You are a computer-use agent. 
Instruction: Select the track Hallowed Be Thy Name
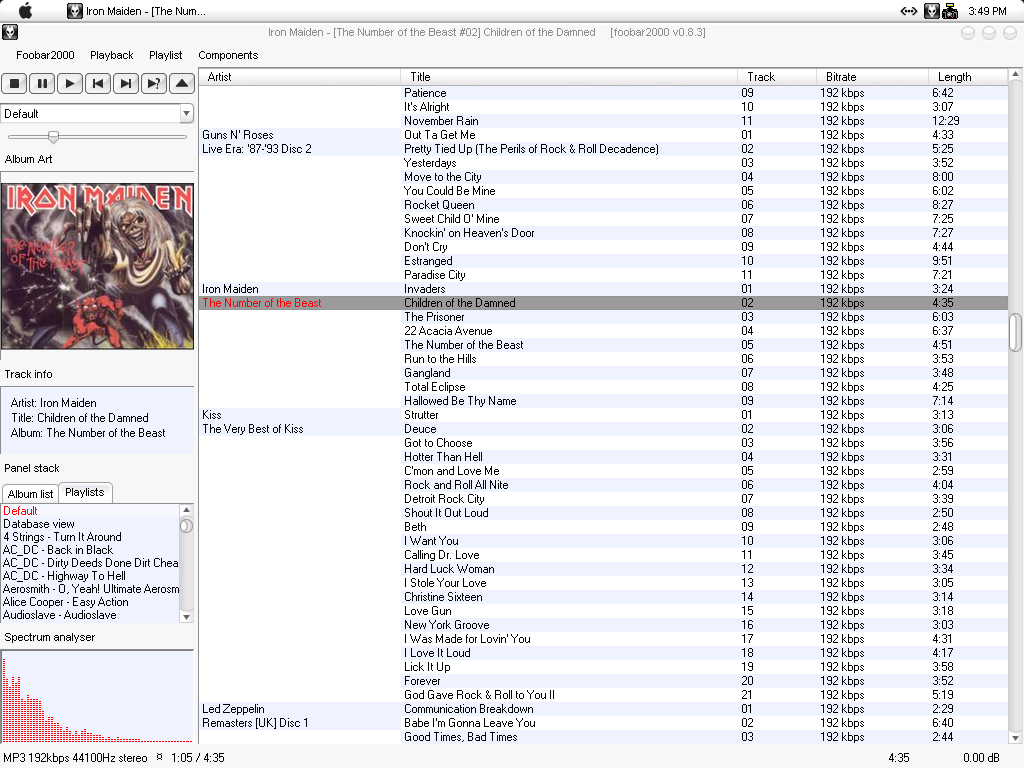(x=460, y=401)
